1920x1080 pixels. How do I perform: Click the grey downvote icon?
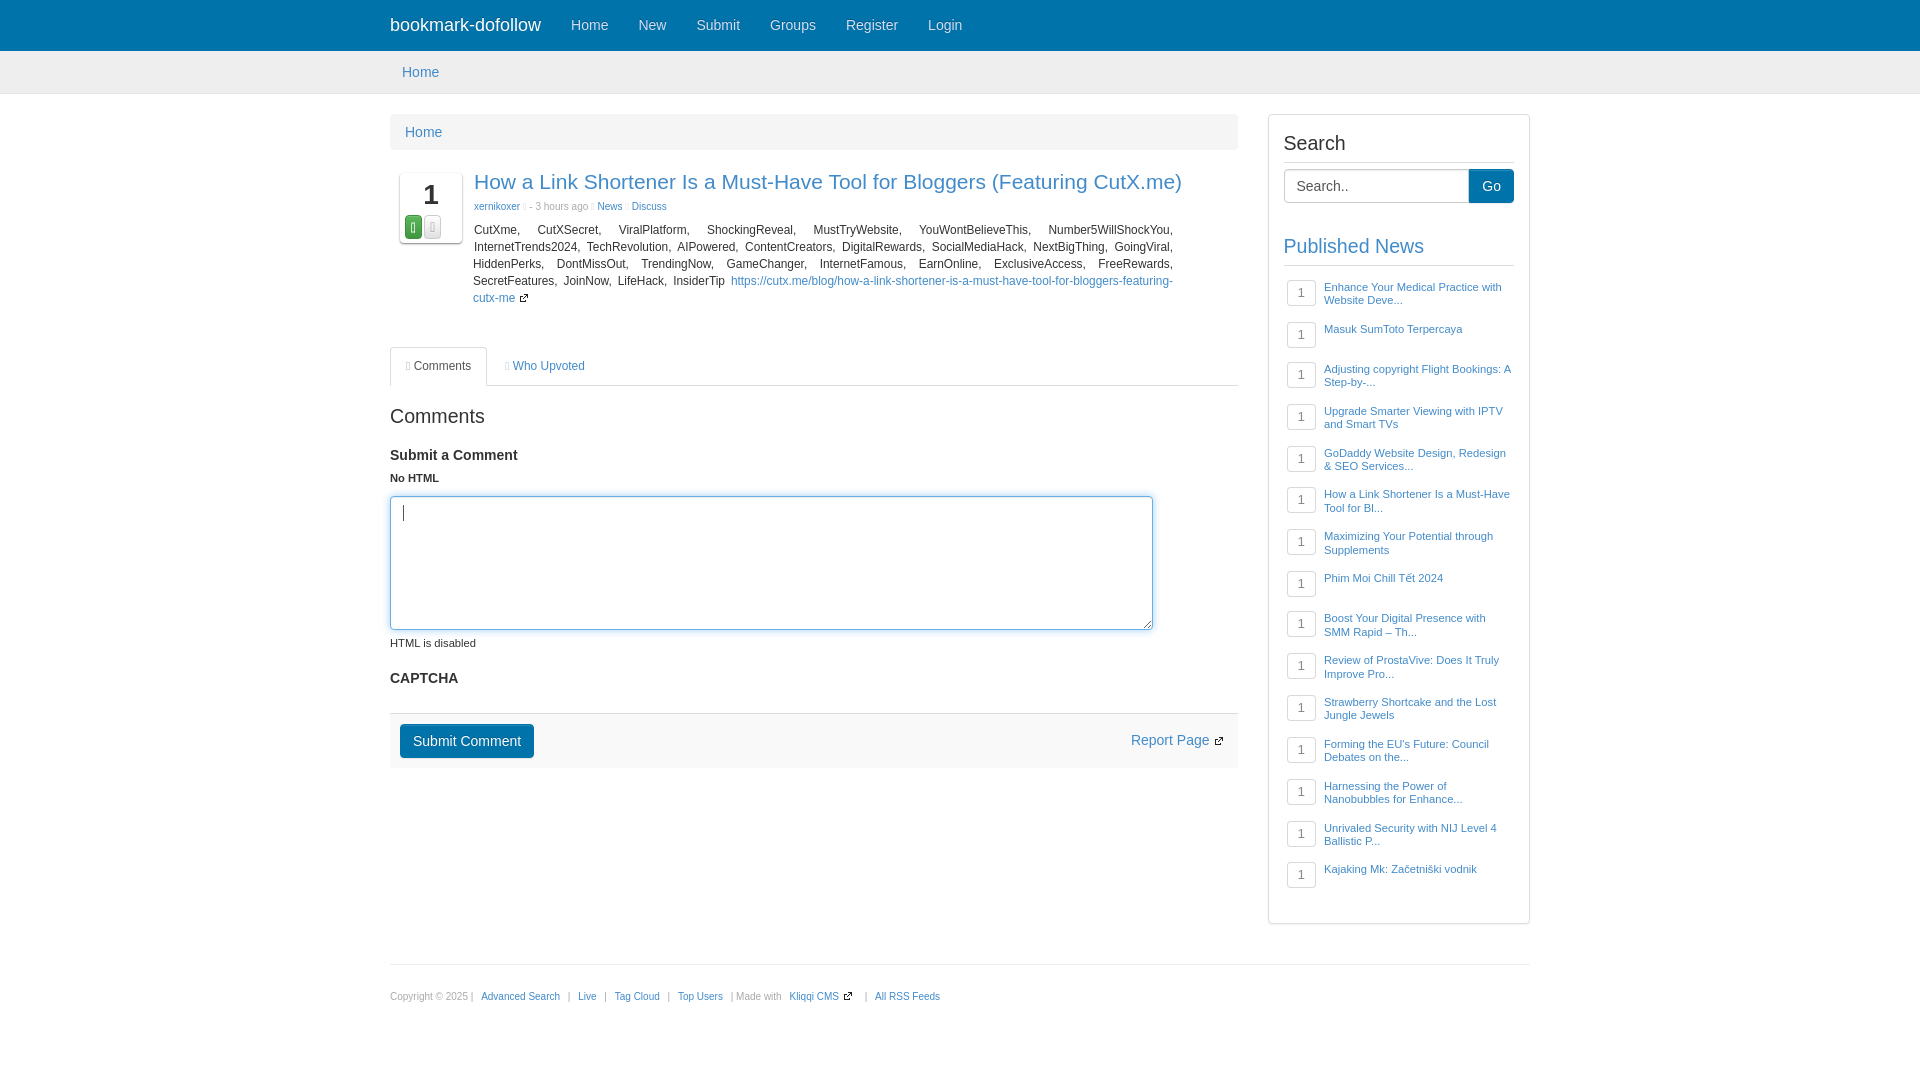432,227
